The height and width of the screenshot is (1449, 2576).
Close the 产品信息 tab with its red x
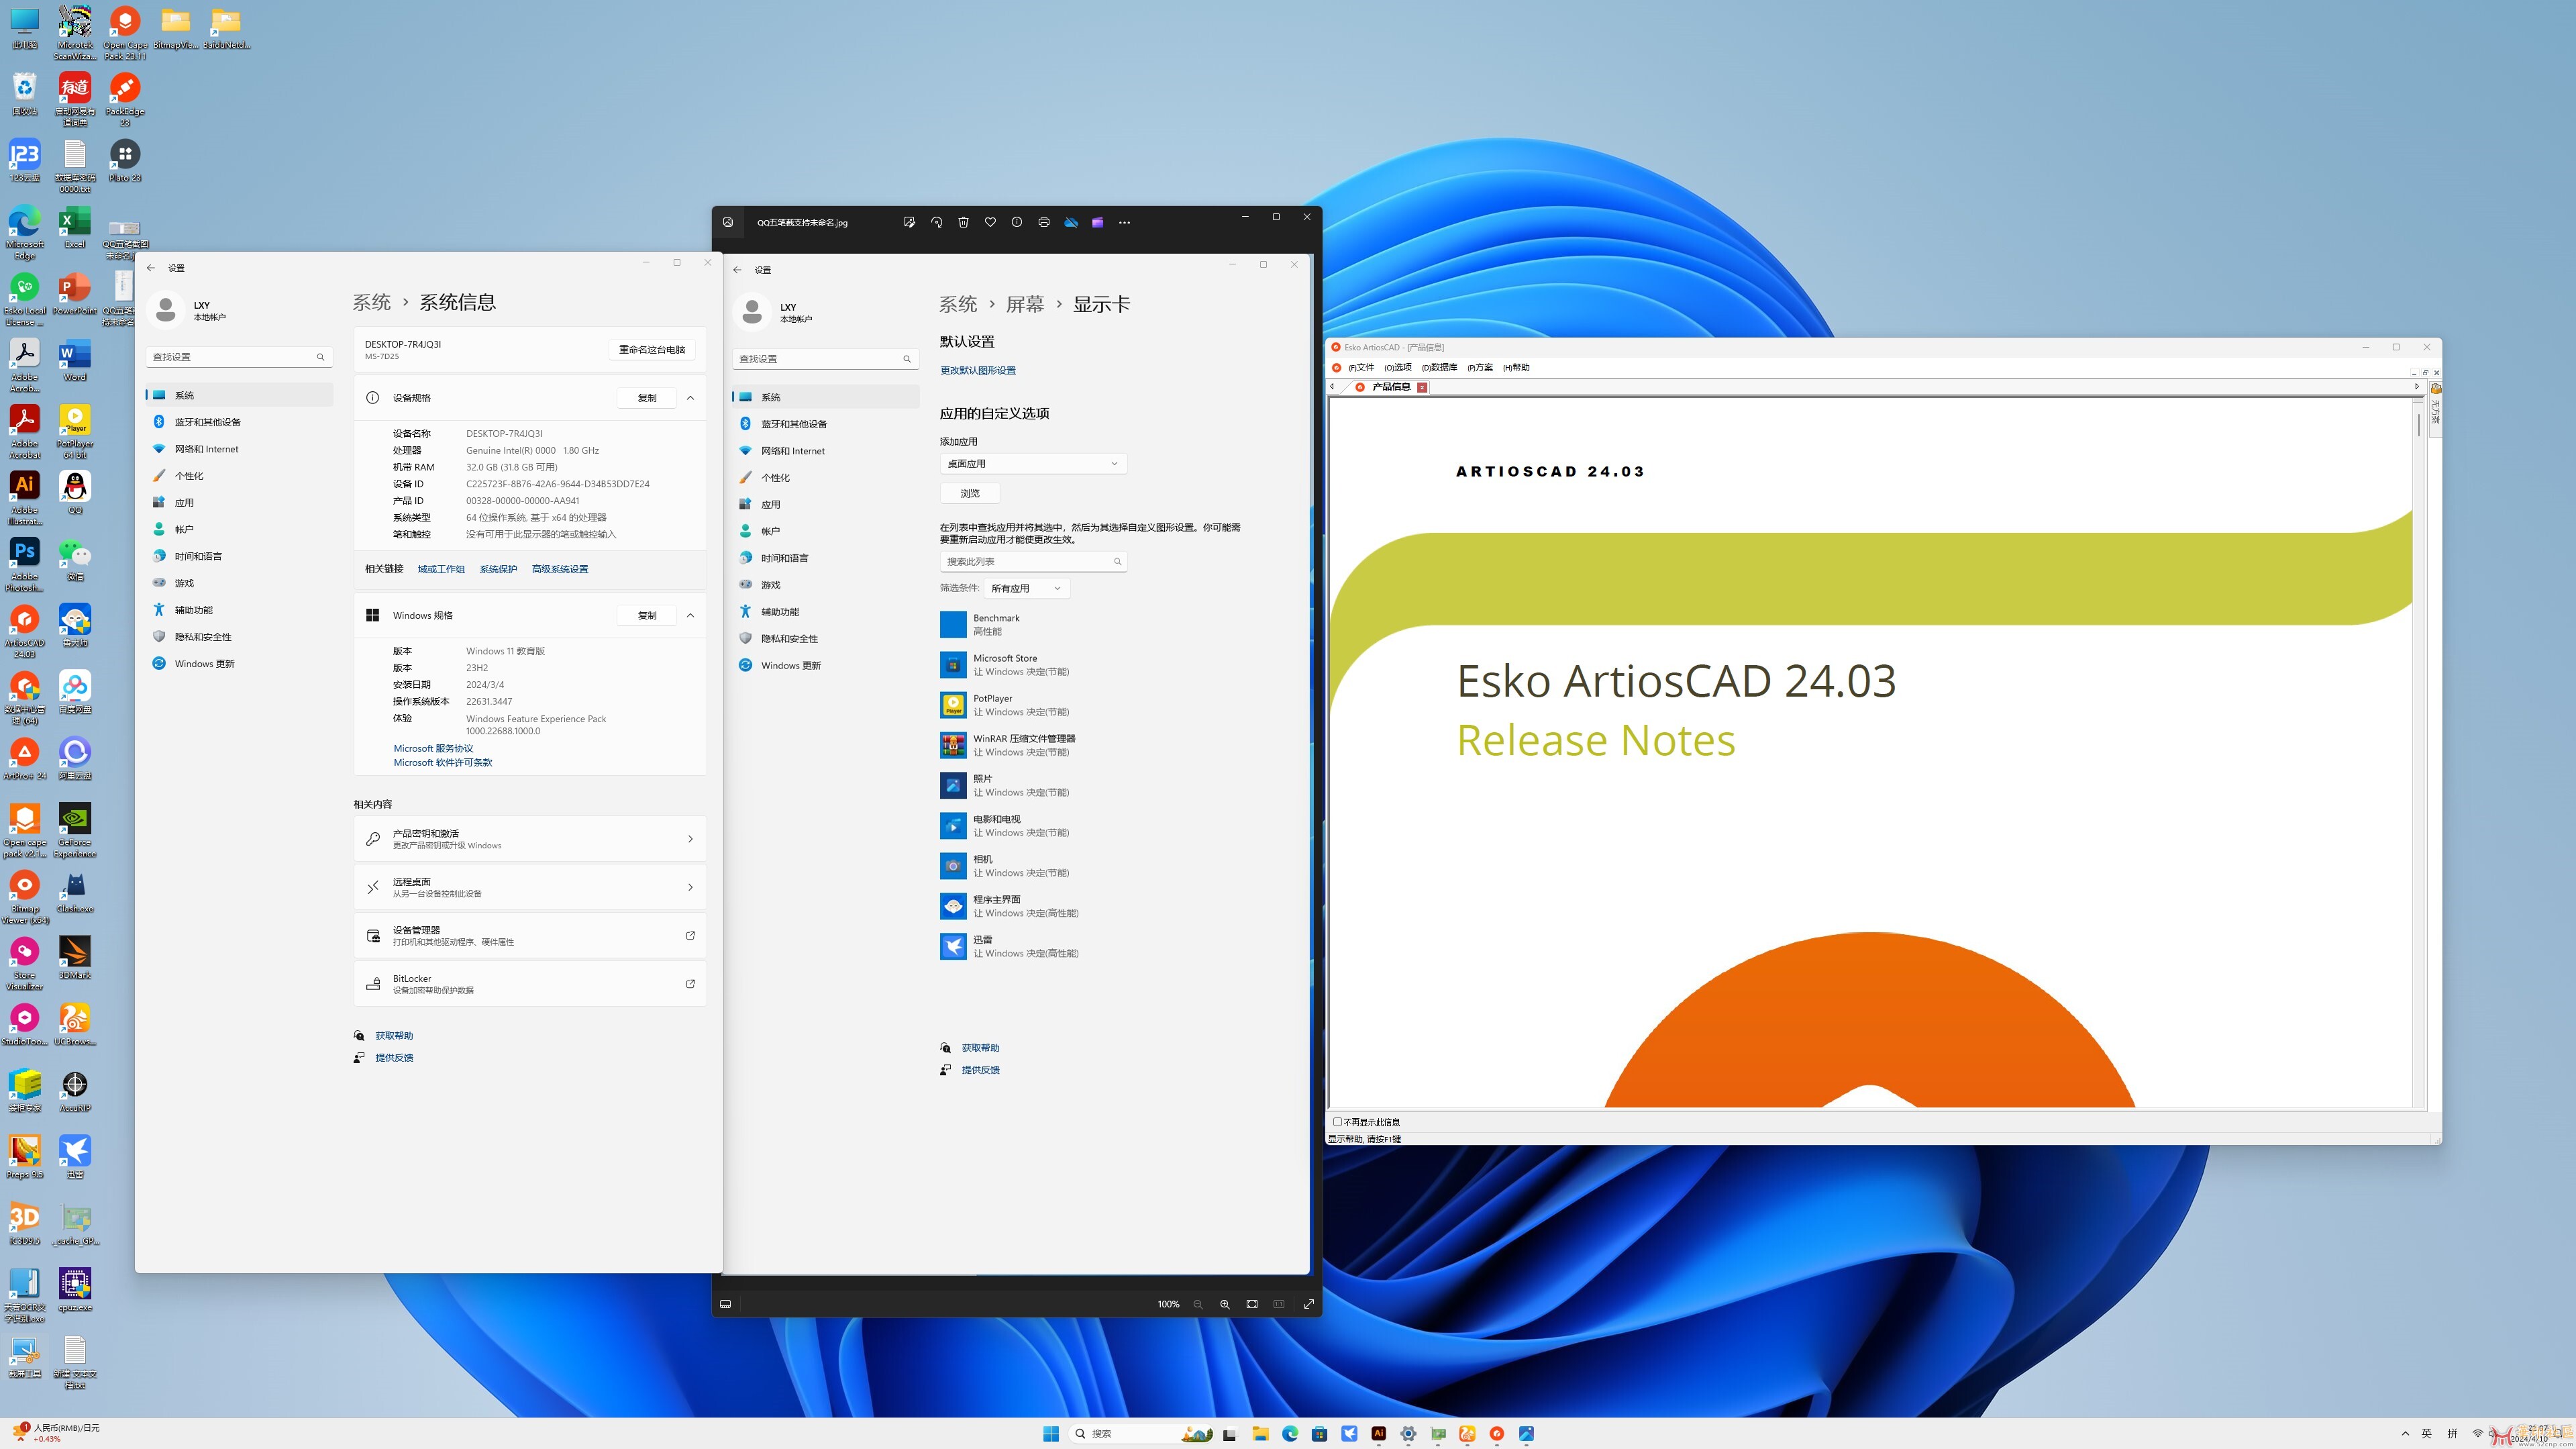[x=1422, y=387]
